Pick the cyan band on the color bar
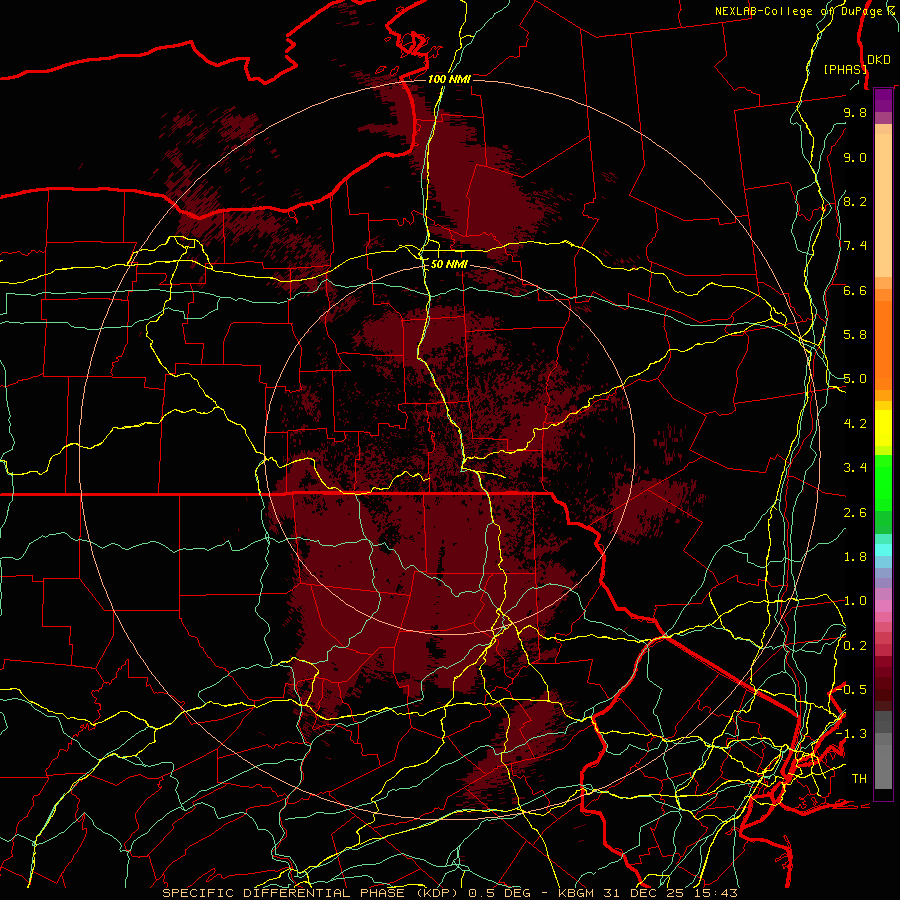 click(x=883, y=550)
